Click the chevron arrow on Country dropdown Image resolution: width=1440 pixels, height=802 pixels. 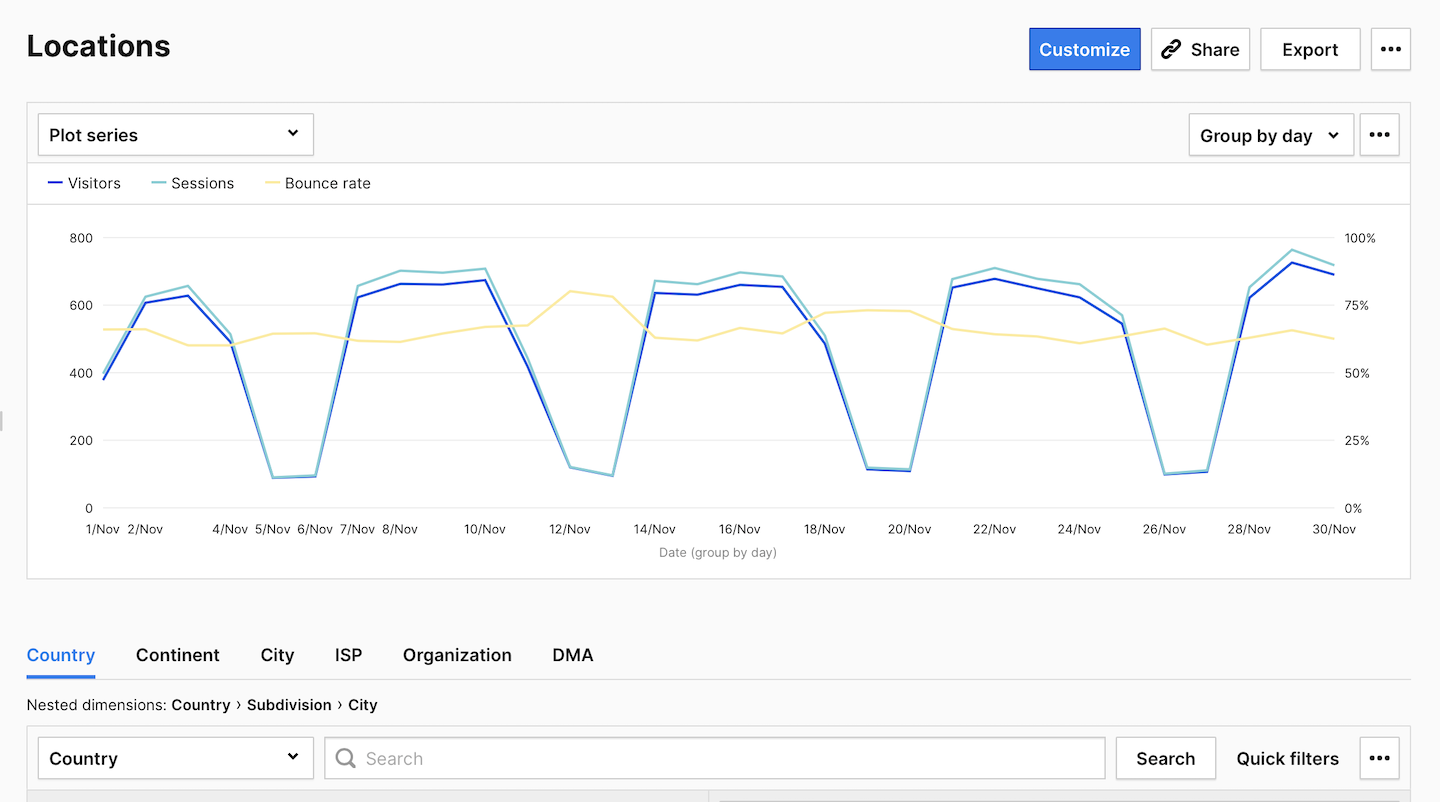(x=293, y=757)
